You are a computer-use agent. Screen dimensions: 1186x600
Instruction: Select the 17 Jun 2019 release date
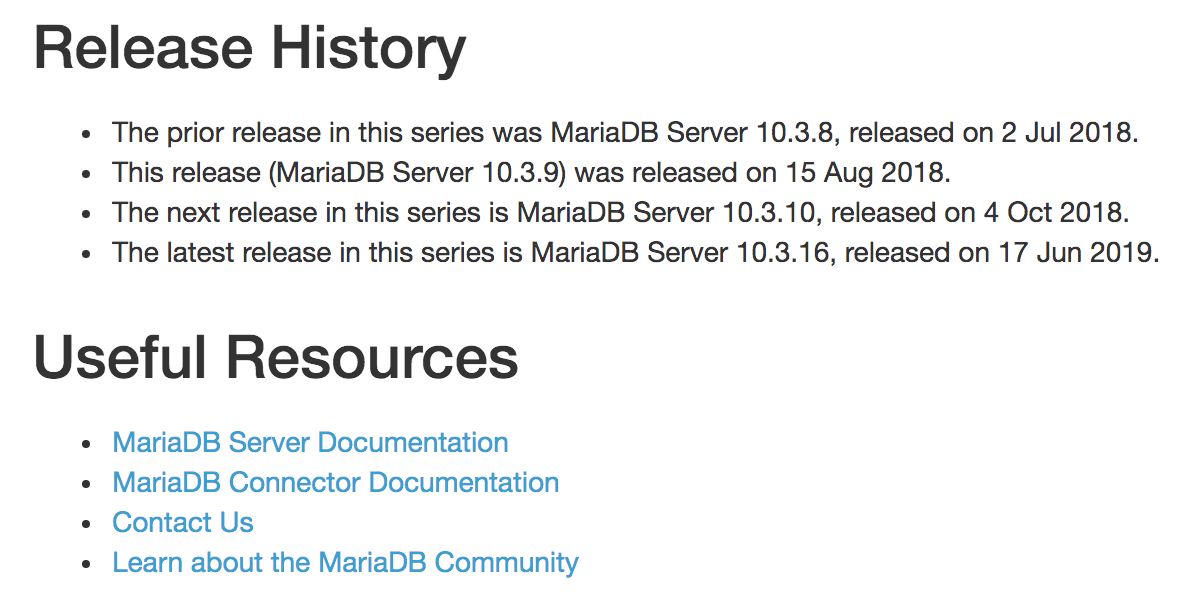click(x=1075, y=253)
